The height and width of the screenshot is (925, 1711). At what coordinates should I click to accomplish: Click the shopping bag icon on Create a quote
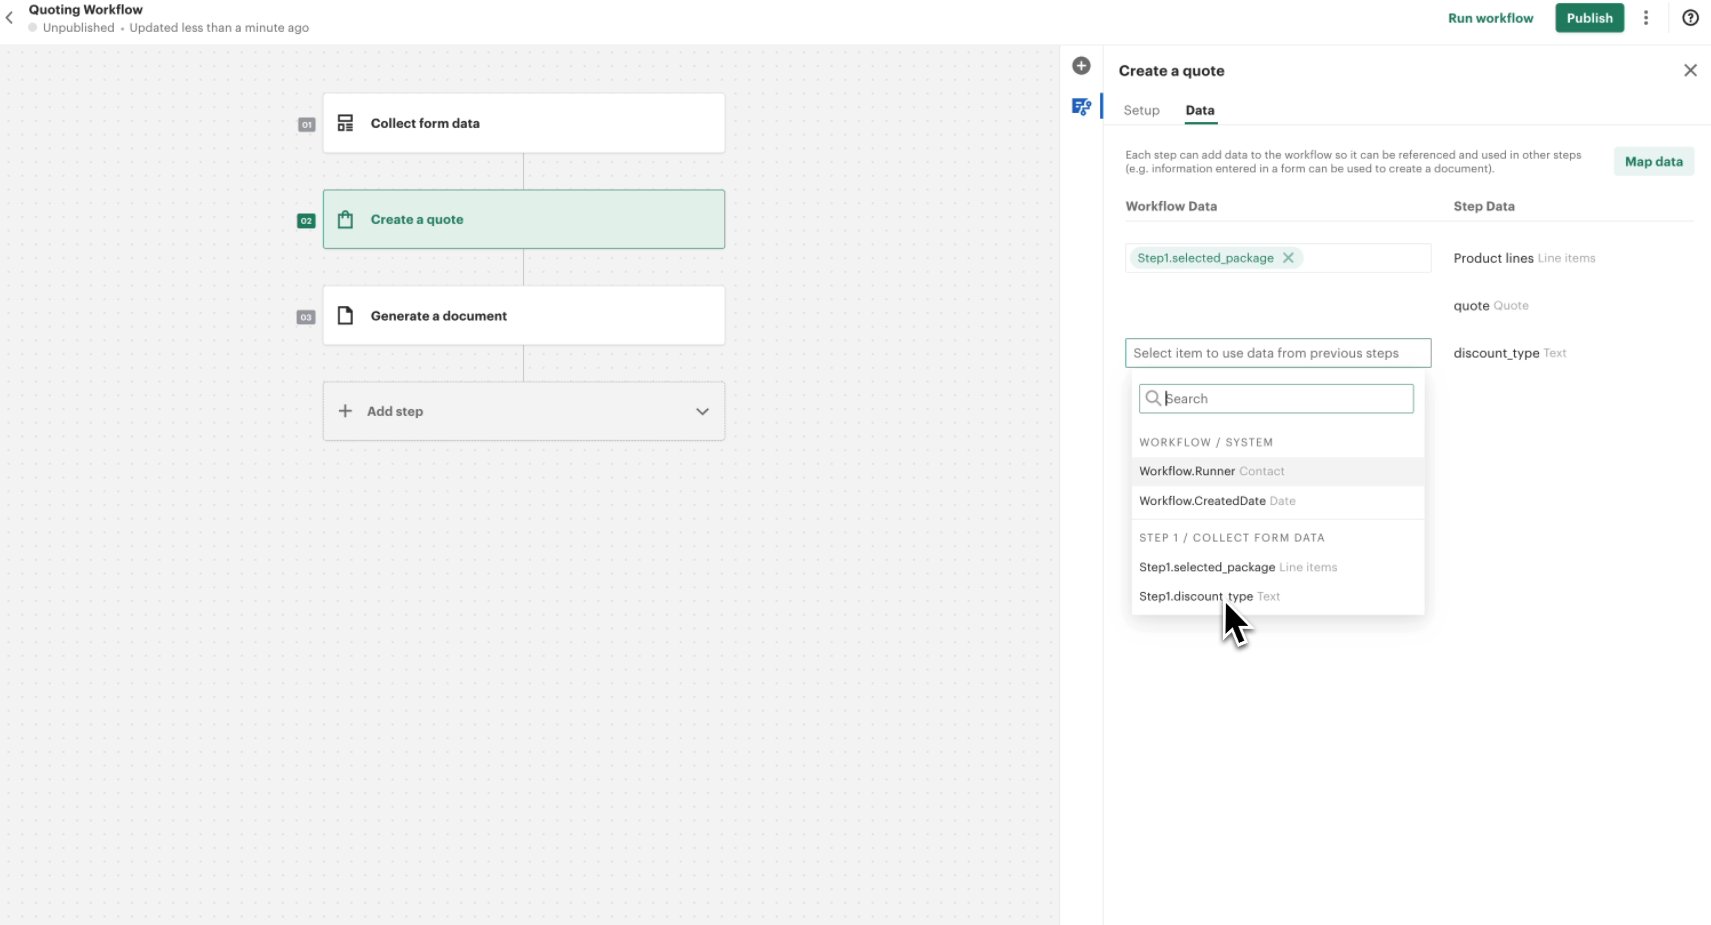[x=345, y=219]
